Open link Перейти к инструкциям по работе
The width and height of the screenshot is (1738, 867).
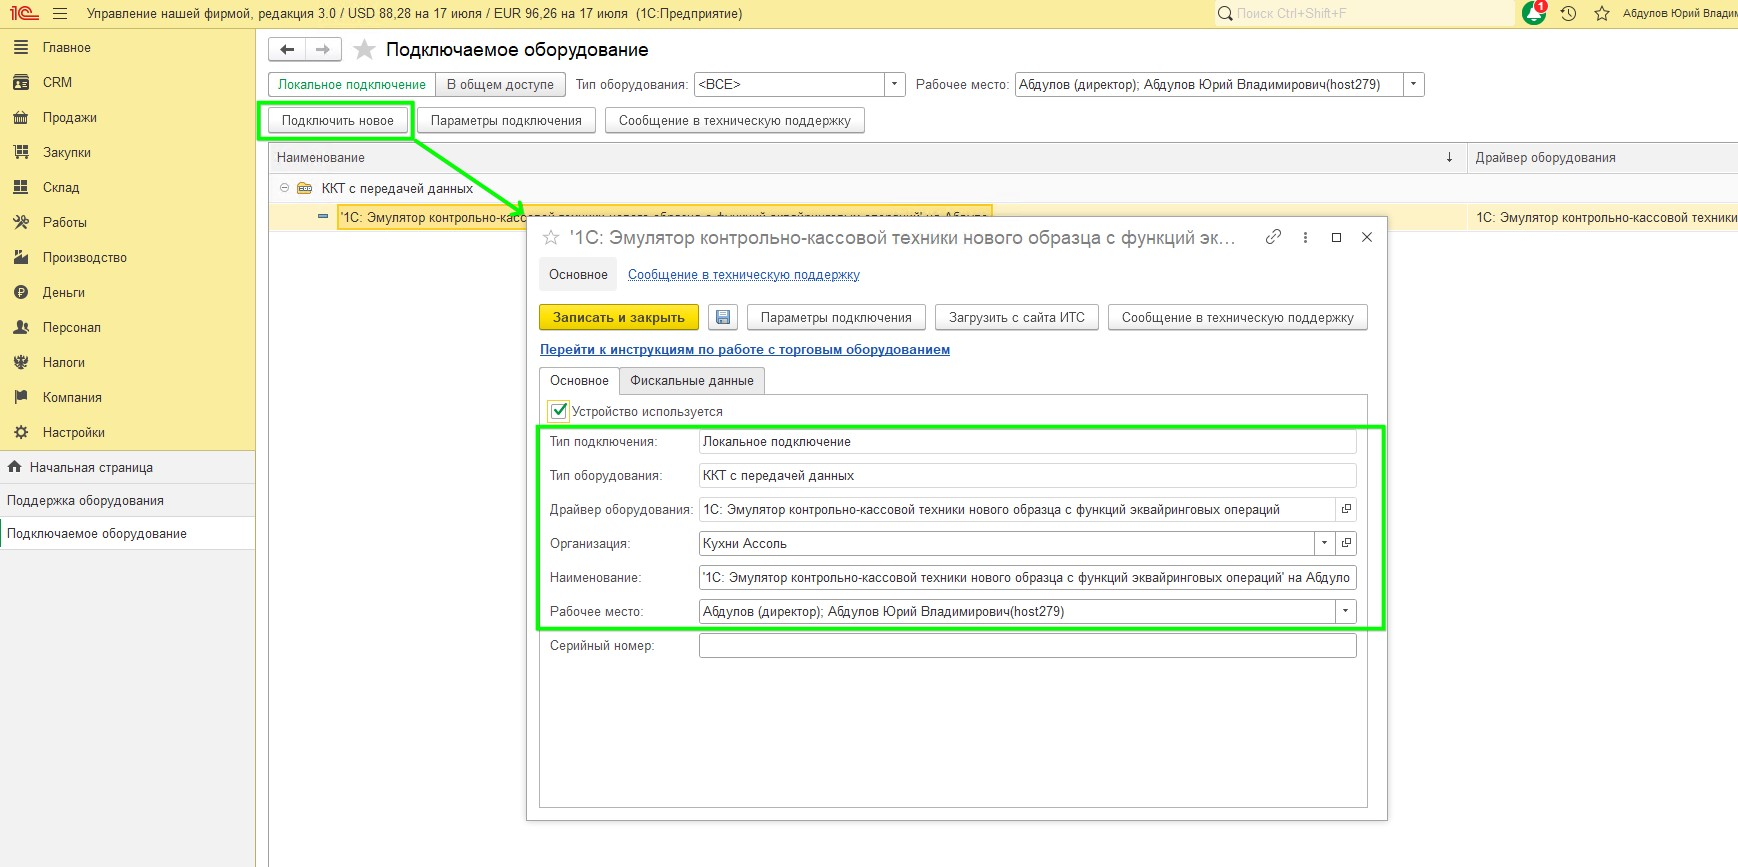click(x=745, y=350)
